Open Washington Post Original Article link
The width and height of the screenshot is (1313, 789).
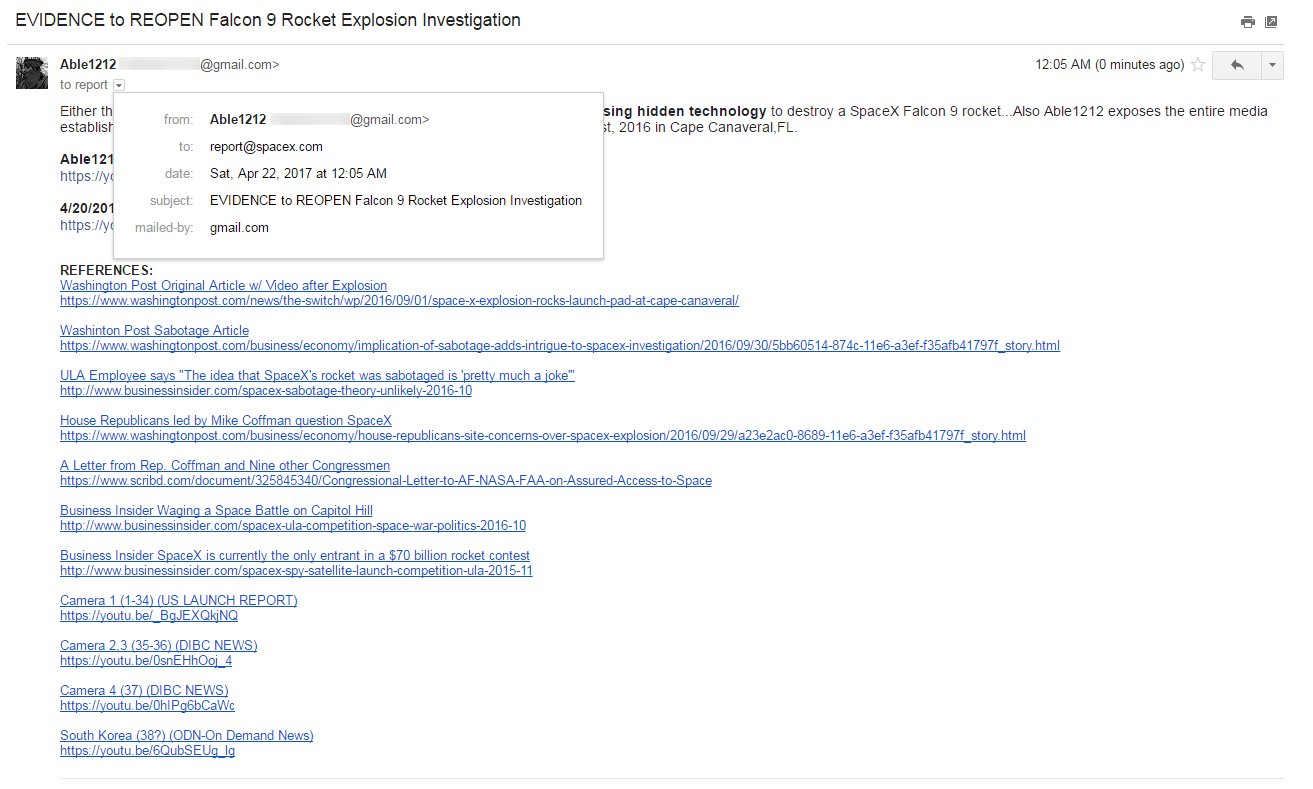click(223, 286)
